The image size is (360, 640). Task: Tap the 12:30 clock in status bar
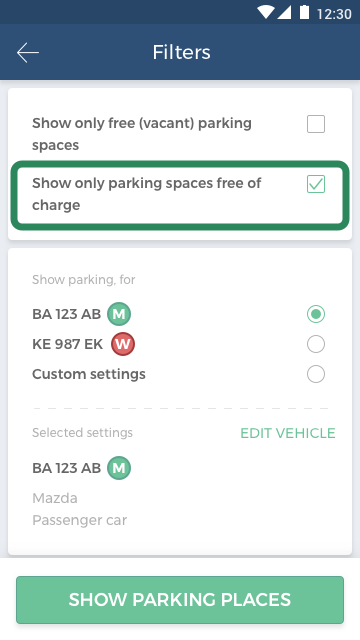pyautogui.click(x=334, y=13)
